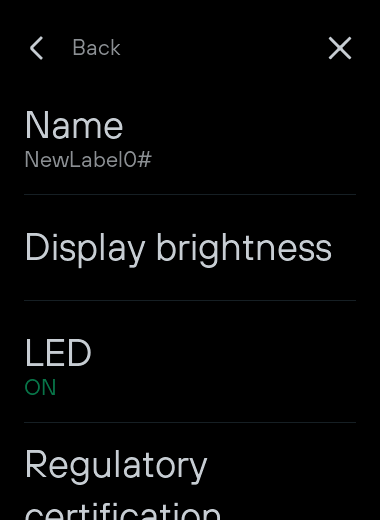The width and height of the screenshot is (380, 520).
Task: Toggle the LED setting
Action: 190,361
